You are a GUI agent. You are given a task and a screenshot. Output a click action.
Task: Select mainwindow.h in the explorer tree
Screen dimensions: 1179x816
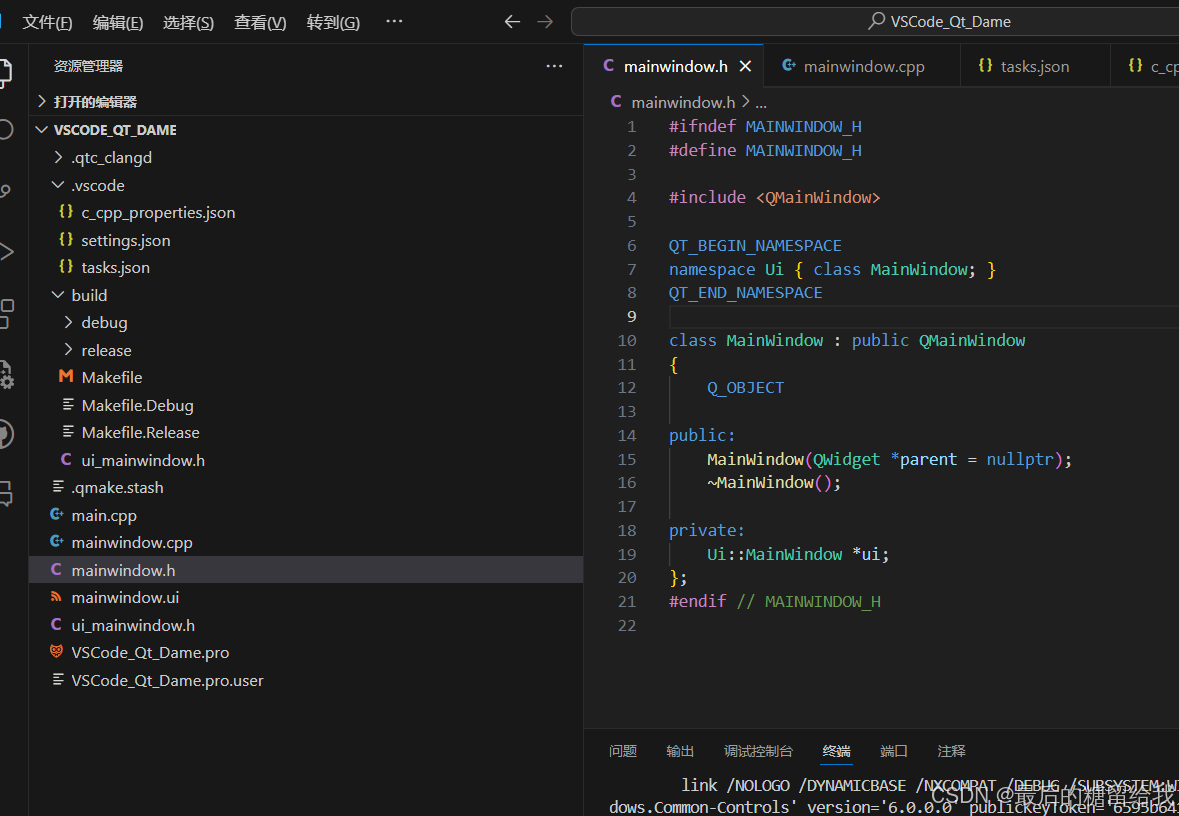(306, 569)
